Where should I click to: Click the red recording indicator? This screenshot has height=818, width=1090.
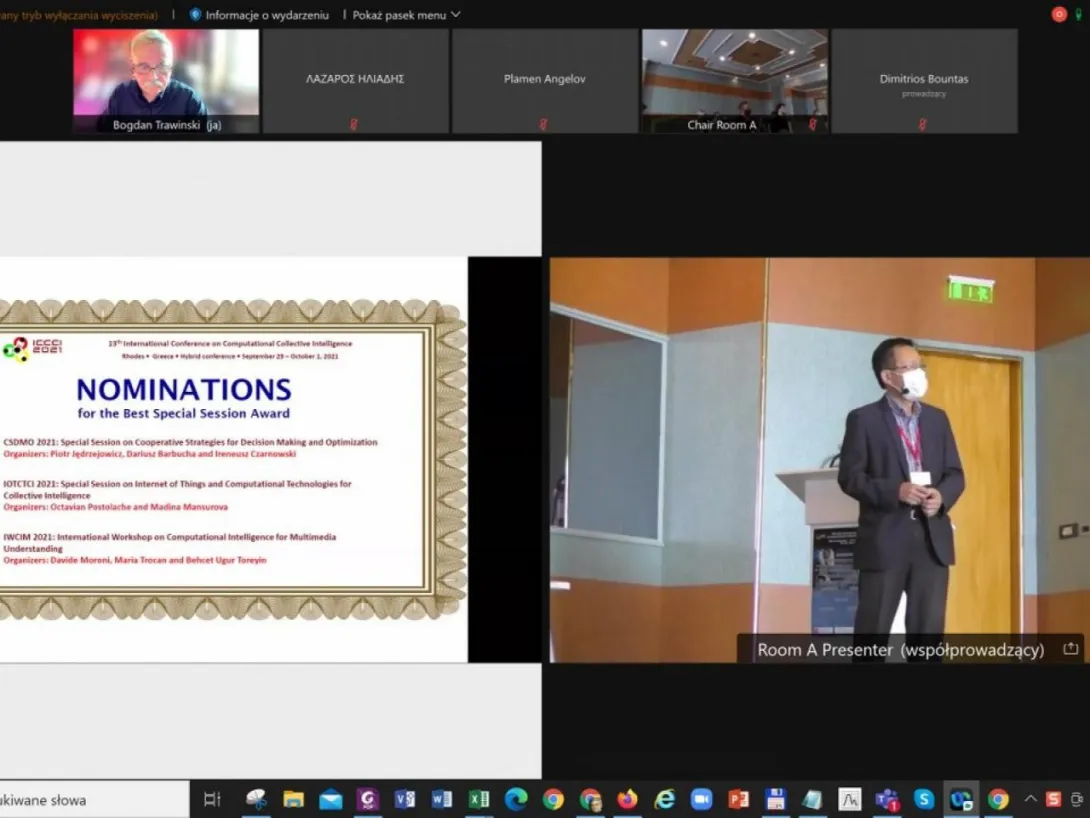(1059, 14)
